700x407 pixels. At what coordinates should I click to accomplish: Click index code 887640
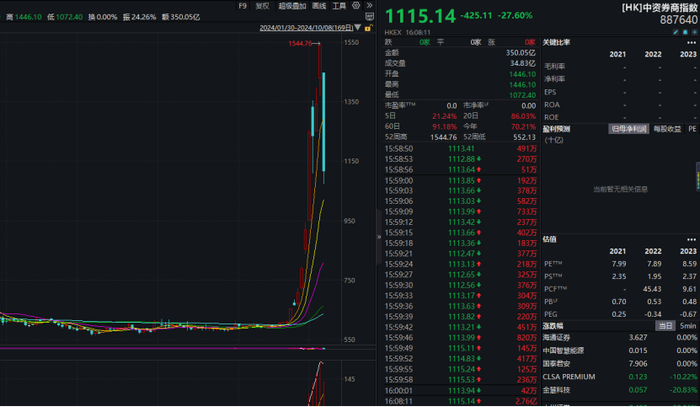(x=679, y=20)
